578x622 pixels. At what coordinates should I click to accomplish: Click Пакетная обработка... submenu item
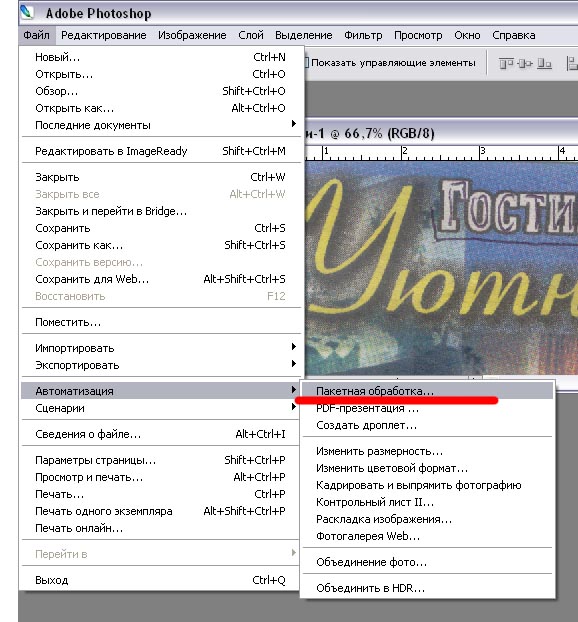[x=428, y=391]
